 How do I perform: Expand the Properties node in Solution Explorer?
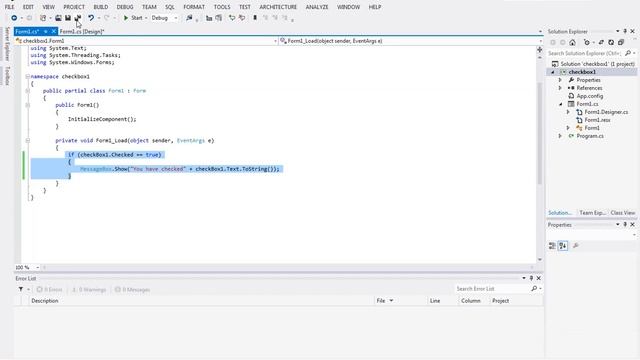(560, 80)
